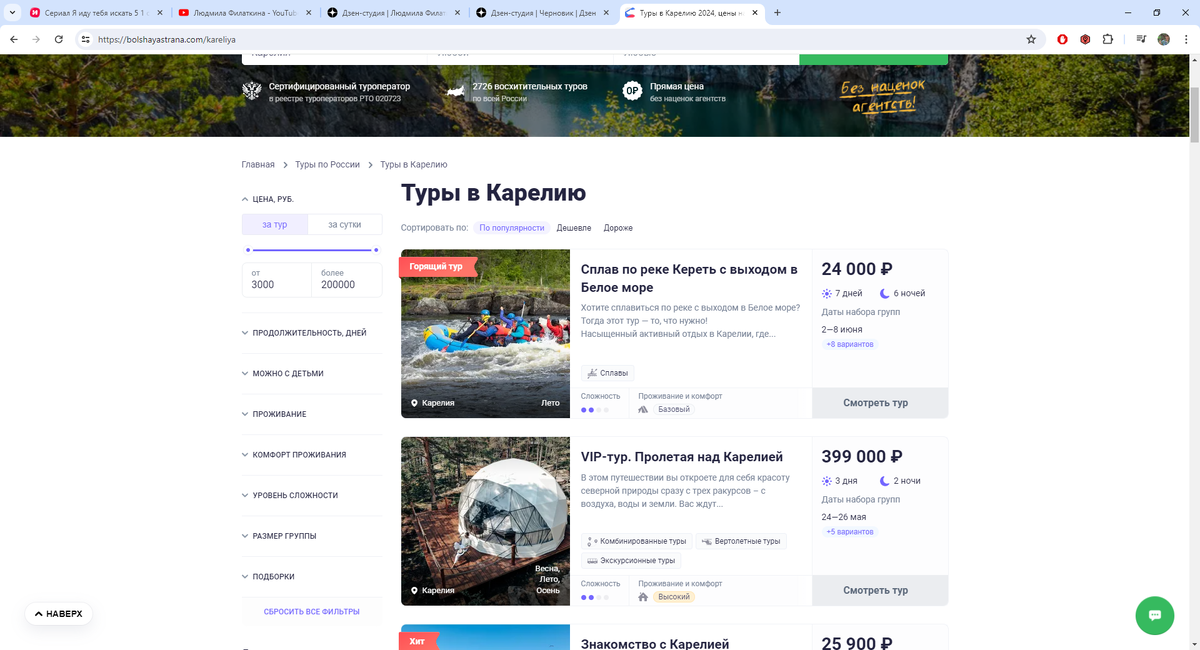The width and height of the screenshot is (1200, 650).
Task: Sort tours by 'Дешевле'
Action: tap(574, 228)
